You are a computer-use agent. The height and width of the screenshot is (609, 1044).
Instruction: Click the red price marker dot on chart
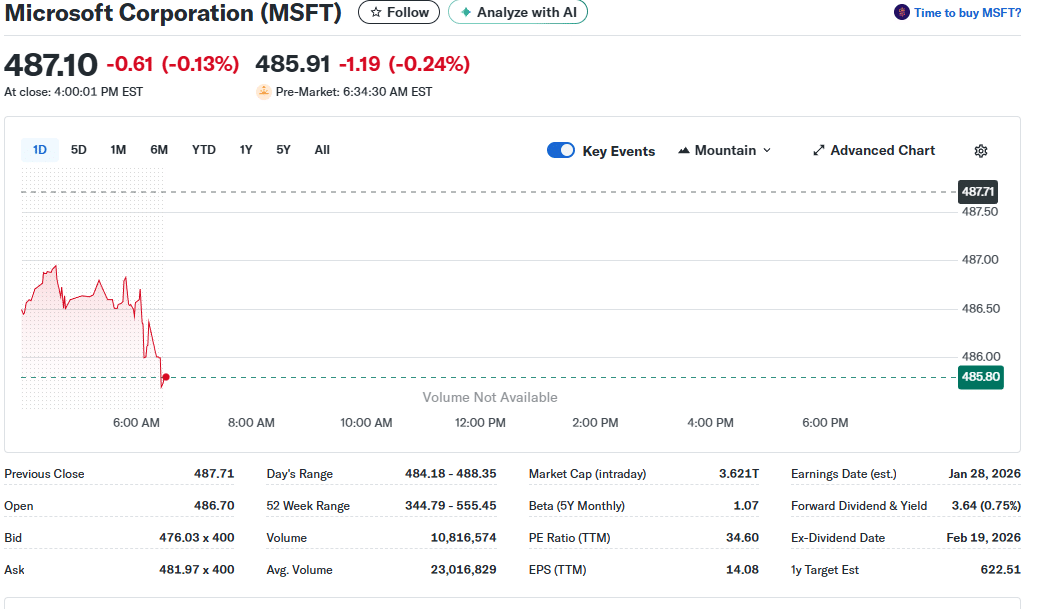(x=165, y=377)
